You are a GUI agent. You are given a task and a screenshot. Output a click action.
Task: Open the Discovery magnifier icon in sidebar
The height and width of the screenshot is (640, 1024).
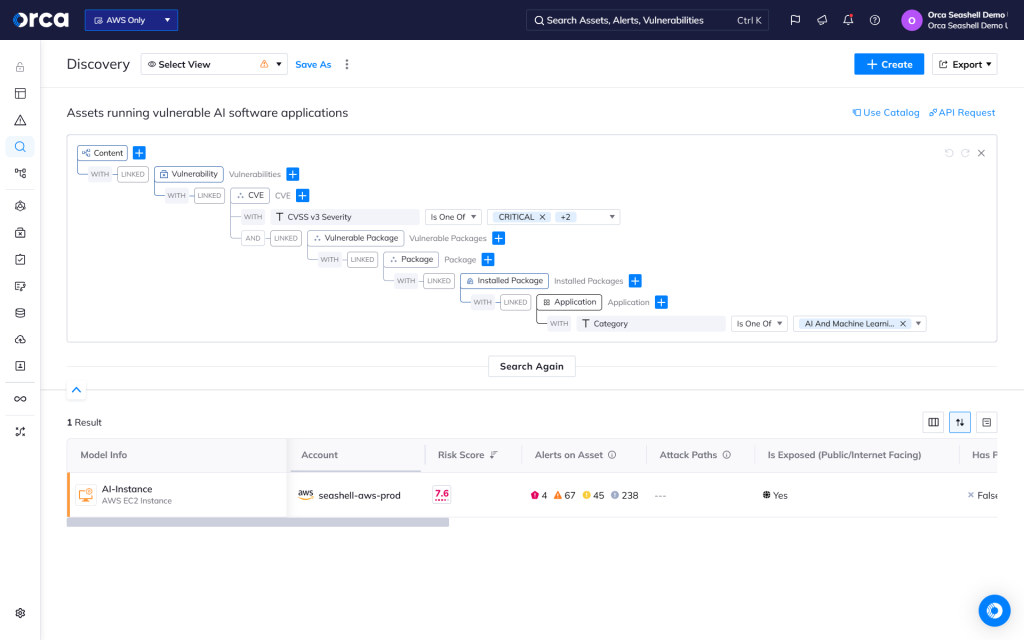click(x=20, y=146)
